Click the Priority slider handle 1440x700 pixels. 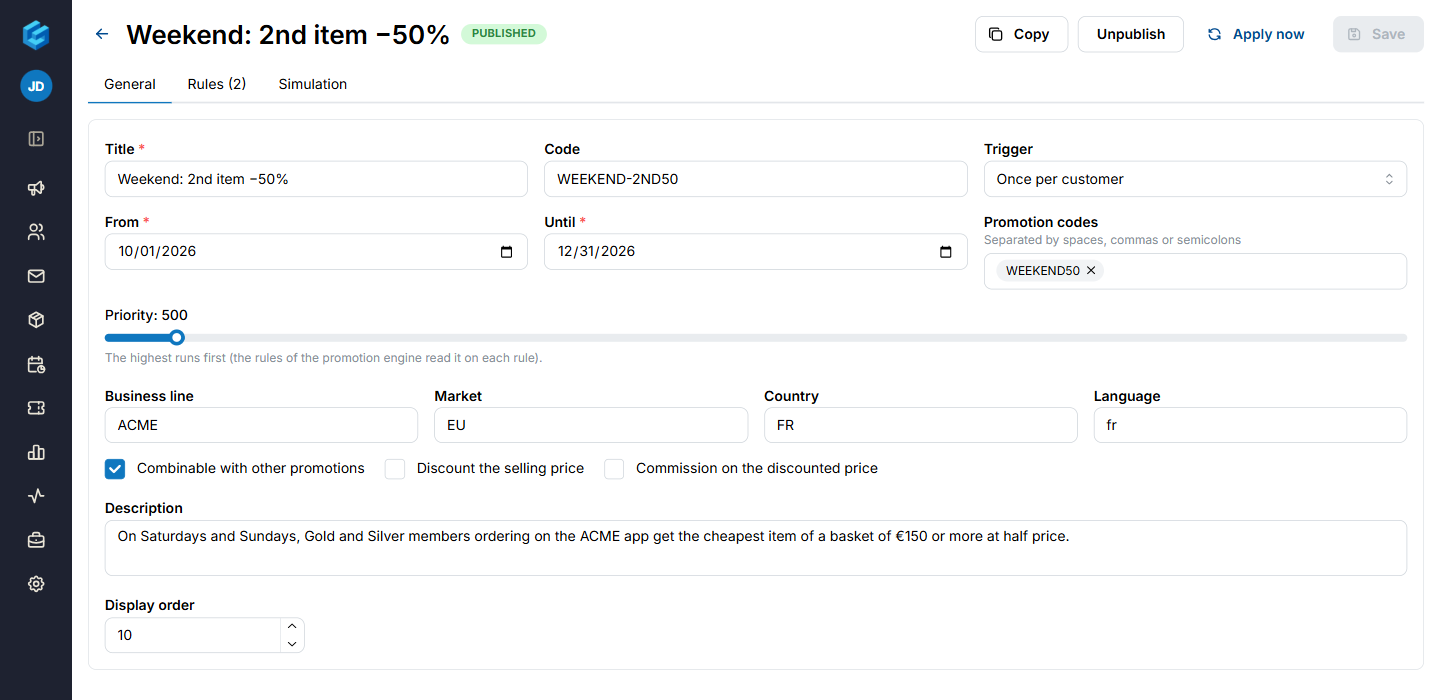coord(177,338)
